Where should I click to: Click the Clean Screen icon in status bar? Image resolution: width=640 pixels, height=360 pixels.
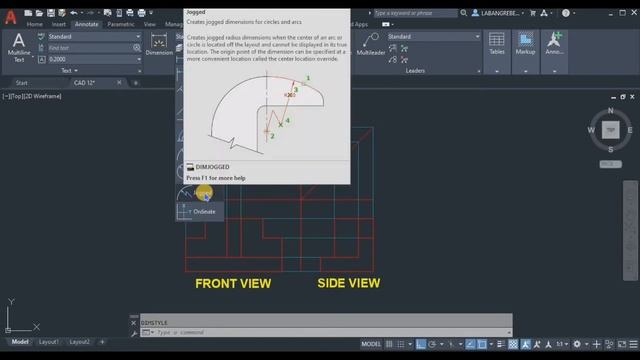tap(622, 344)
